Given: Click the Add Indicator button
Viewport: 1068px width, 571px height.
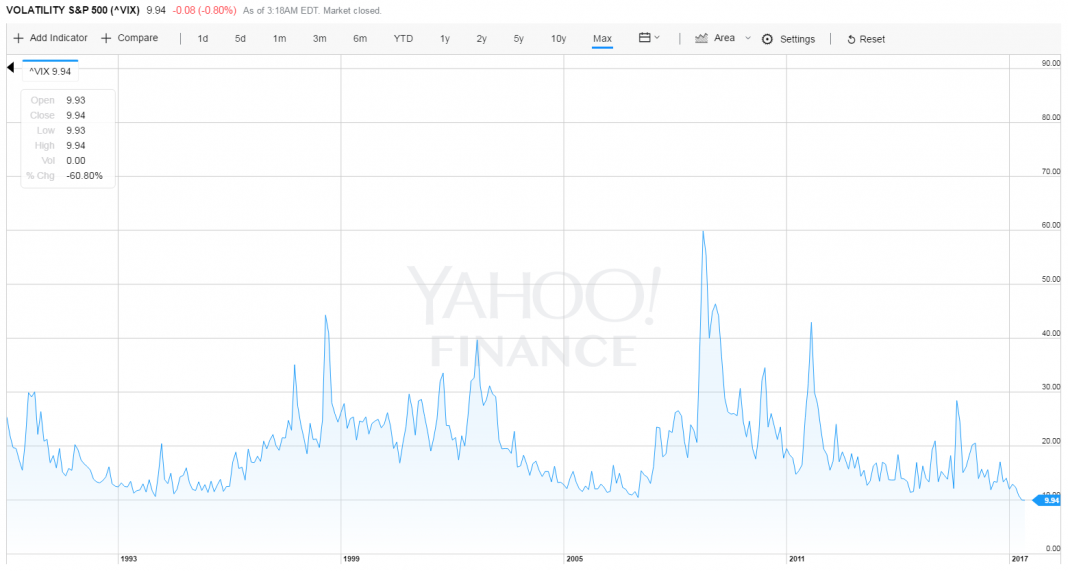Looking at the screenshot, I should (x=50, y=38).
